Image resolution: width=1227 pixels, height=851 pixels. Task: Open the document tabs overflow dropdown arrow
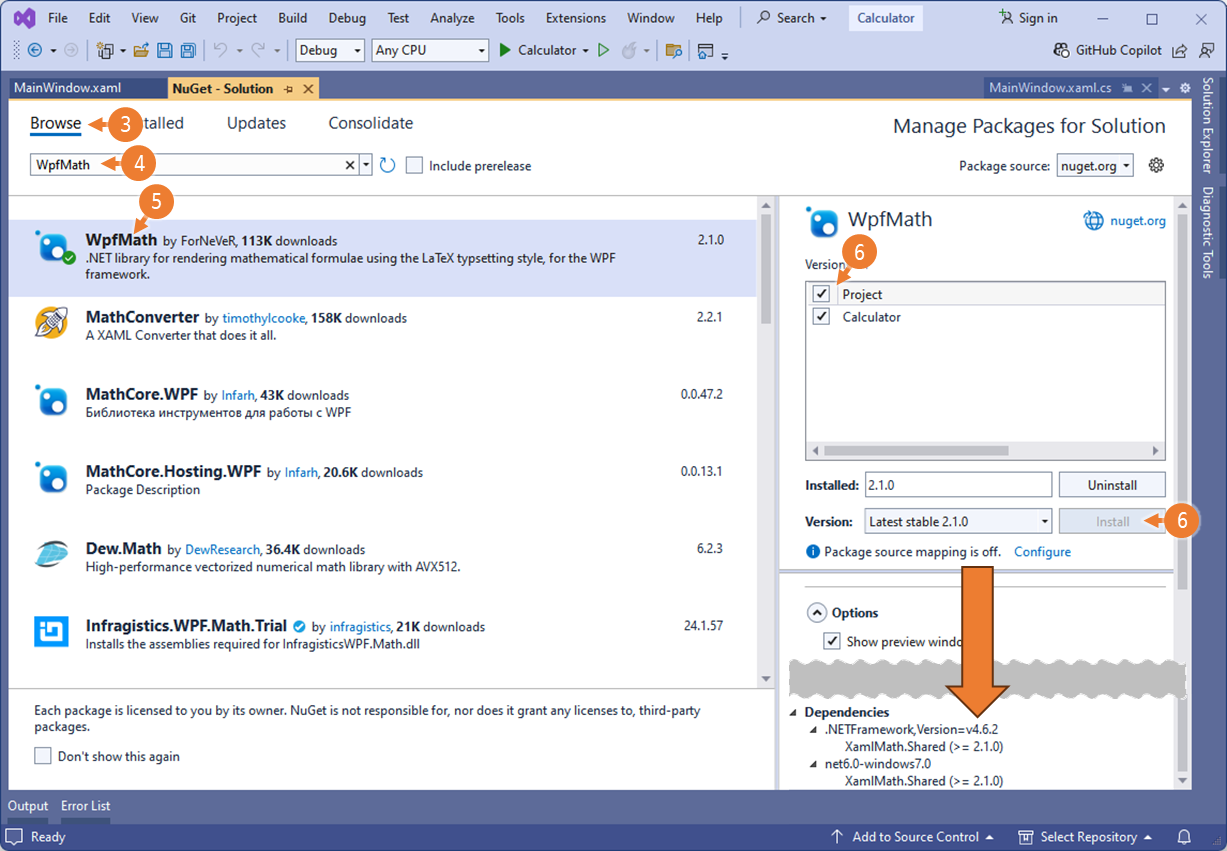point(1166,89)
